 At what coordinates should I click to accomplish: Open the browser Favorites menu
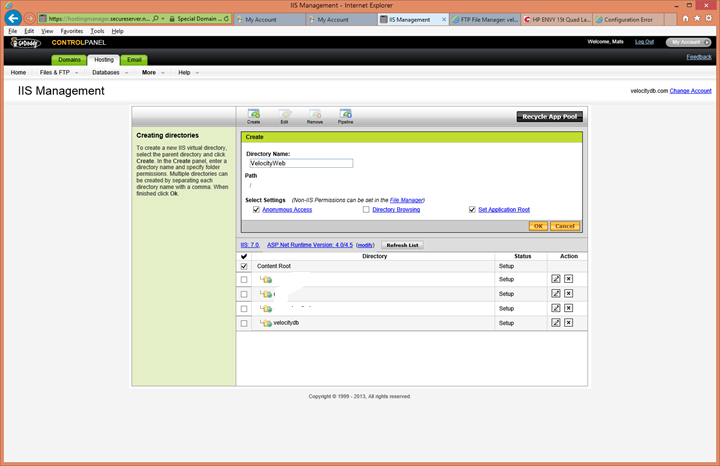[72, 31]
